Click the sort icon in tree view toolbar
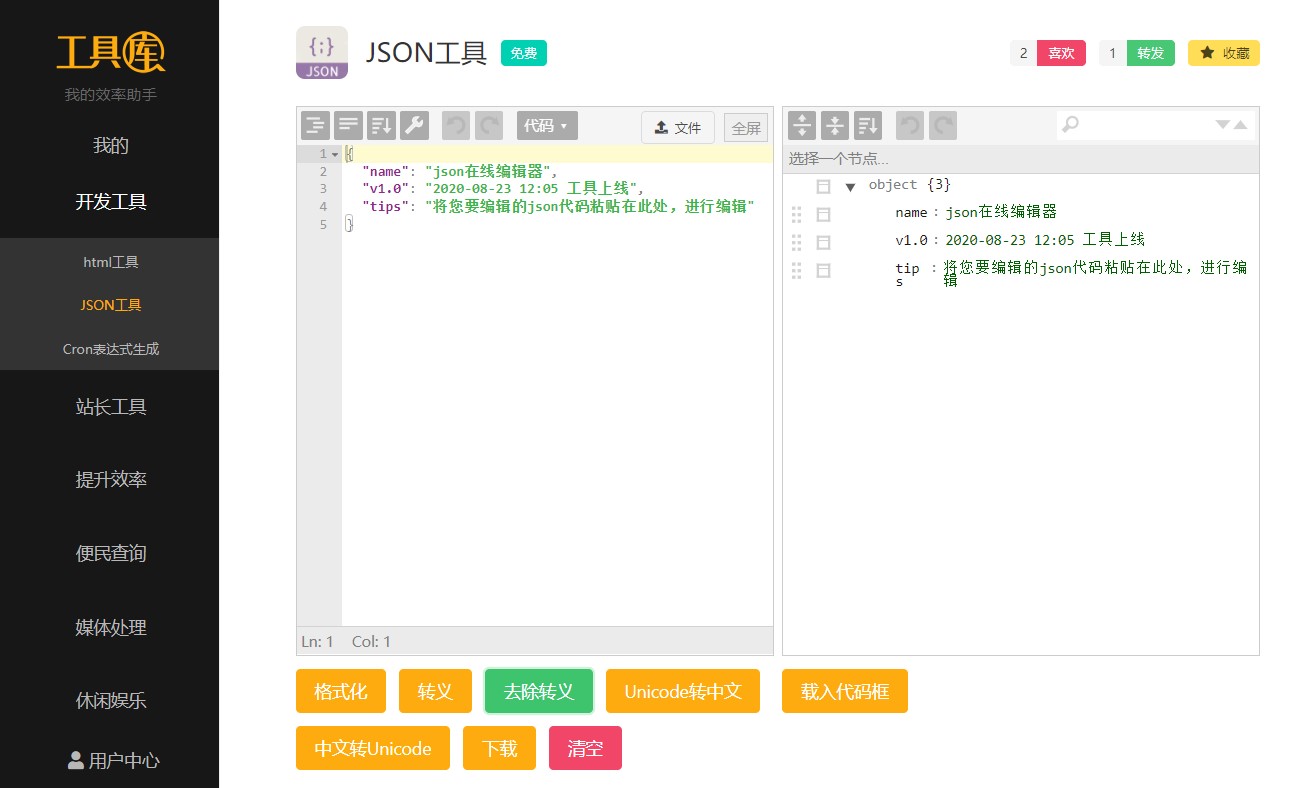This screenshot has width=1312, height=788. [868, 126]
